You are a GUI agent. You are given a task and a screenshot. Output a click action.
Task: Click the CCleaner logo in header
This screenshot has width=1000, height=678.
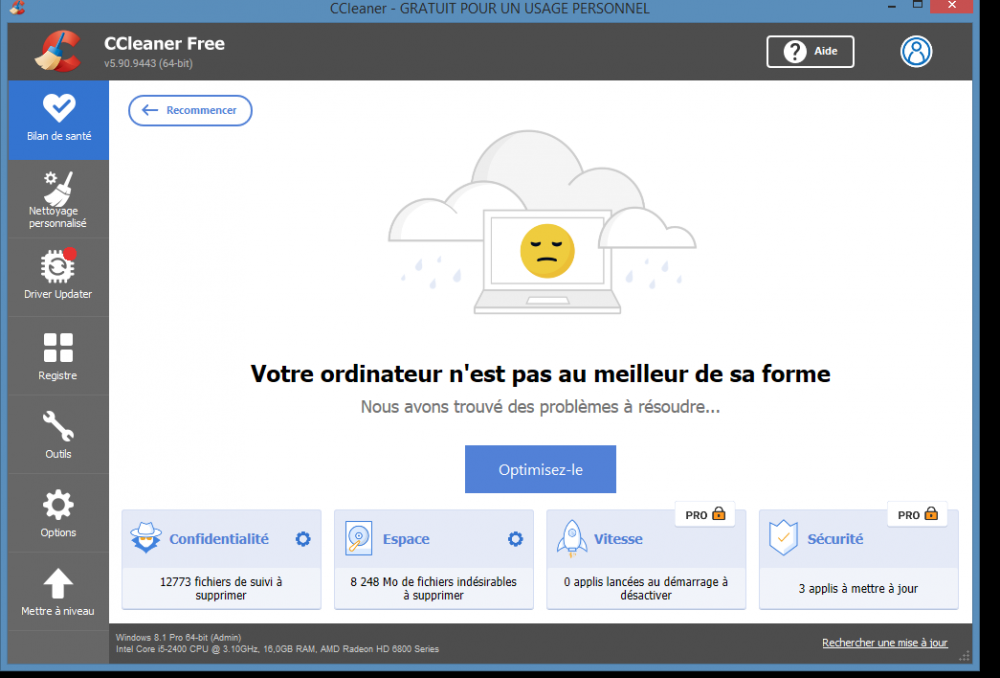58,51
